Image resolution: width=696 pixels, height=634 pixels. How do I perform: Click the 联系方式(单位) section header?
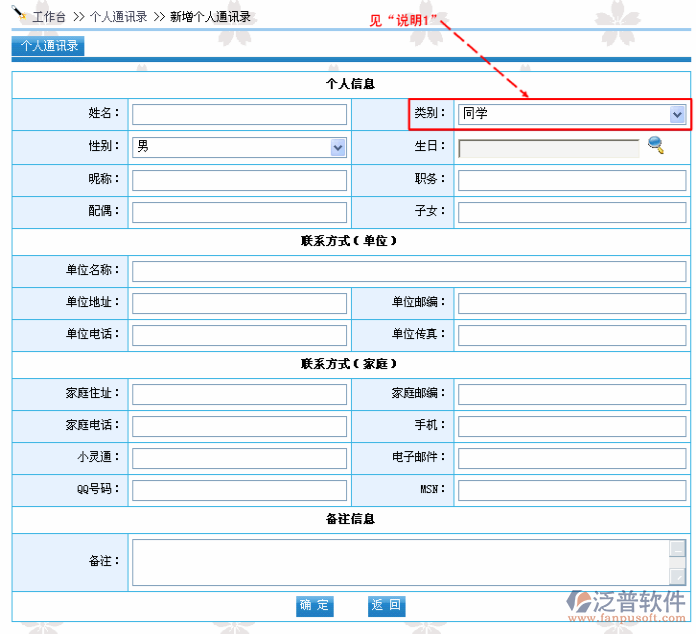click(x=348, y=241)
